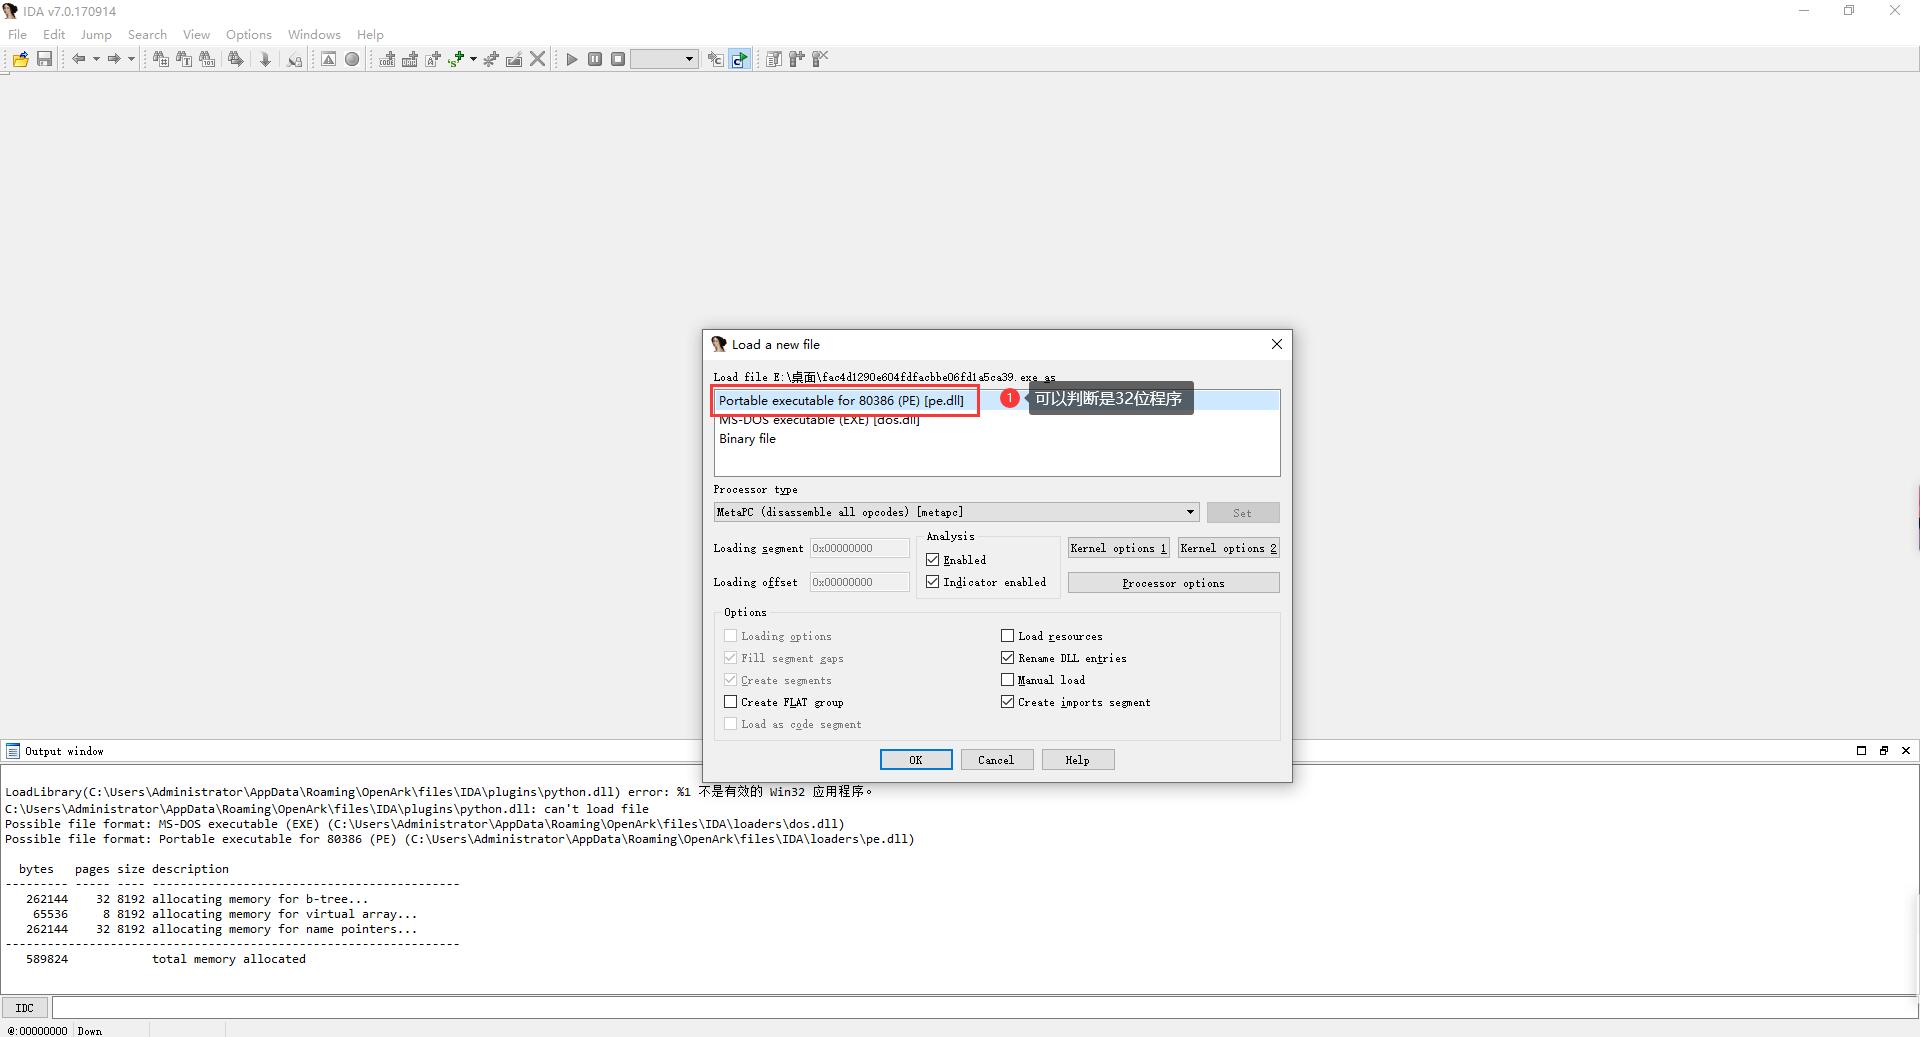
Task: Click the Jump forward arrow icon
Action: pyautogui.click(x=114, y=59)
